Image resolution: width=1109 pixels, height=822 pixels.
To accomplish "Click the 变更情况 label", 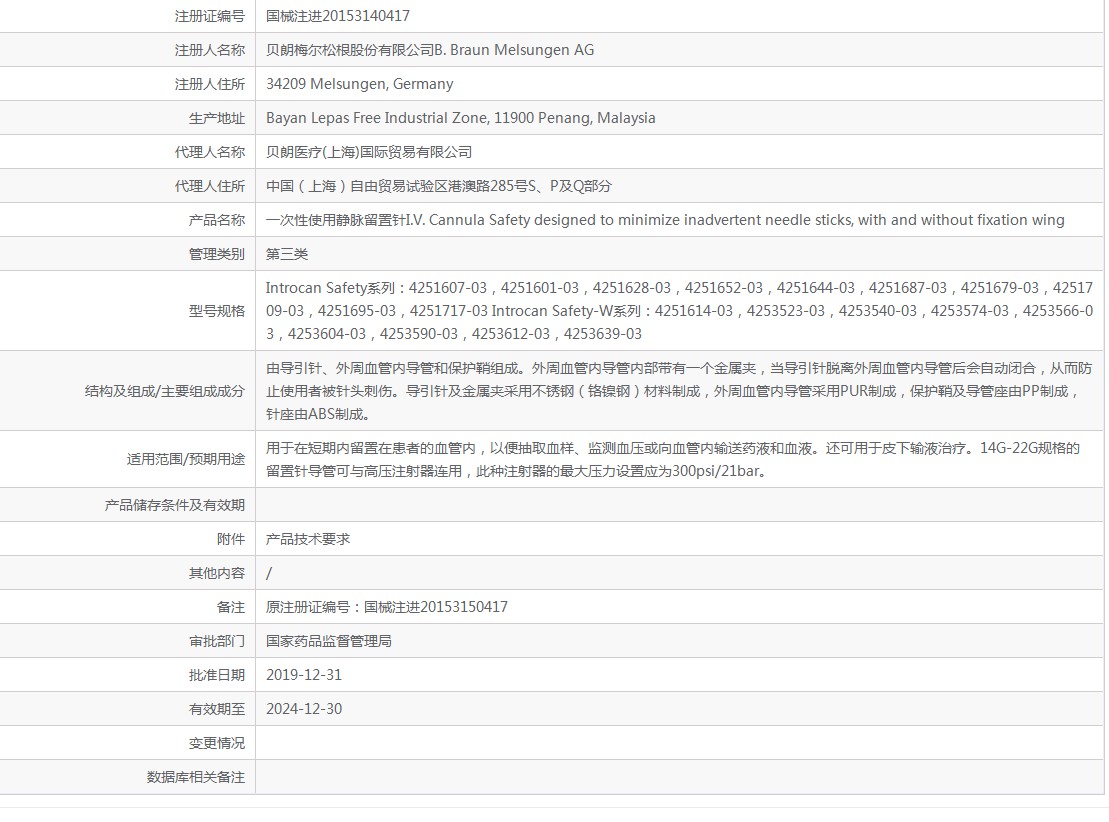I will click(216, 743).
